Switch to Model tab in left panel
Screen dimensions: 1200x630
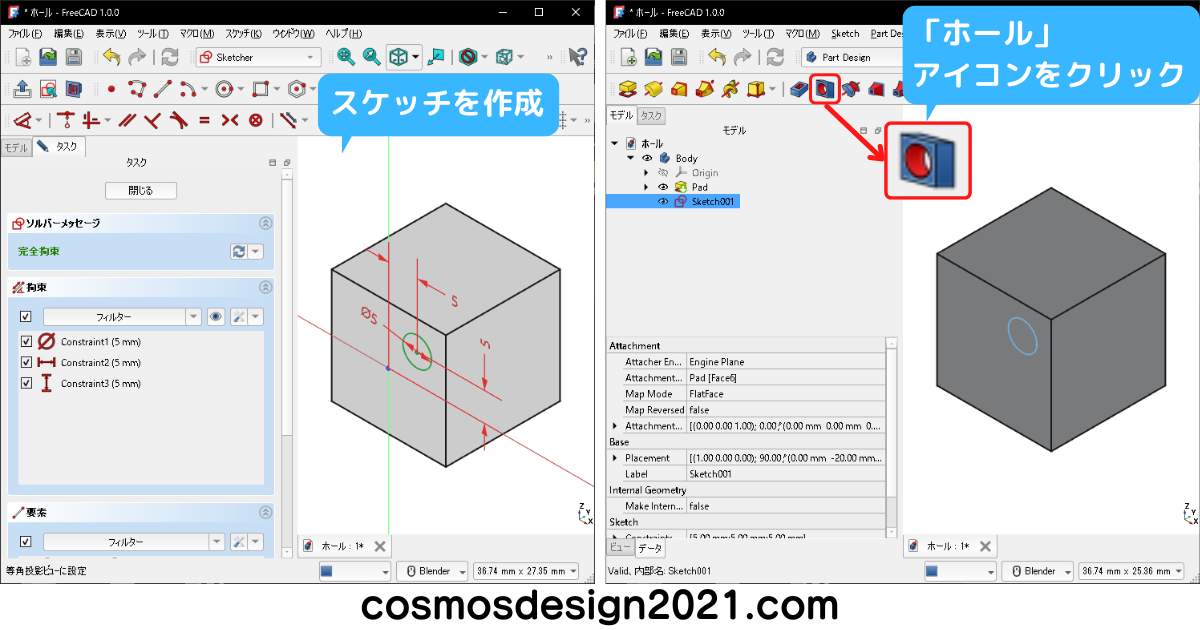pos(16,147)
